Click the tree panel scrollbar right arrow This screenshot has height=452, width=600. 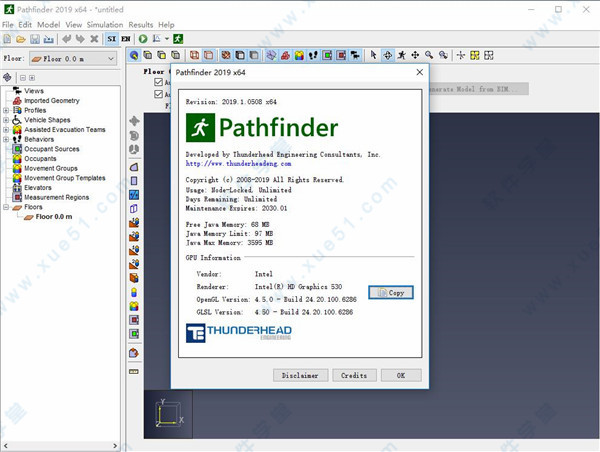(x=115, y=445)
